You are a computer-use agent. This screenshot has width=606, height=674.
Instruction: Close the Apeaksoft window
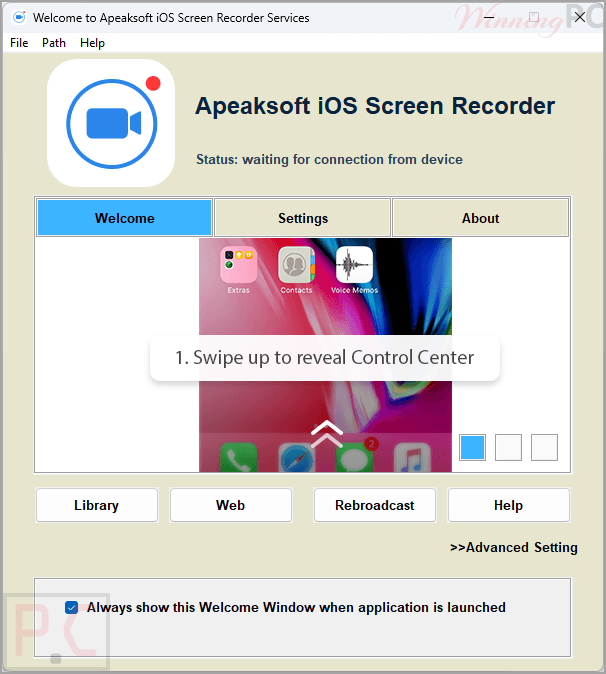click(x=580, y=17)
